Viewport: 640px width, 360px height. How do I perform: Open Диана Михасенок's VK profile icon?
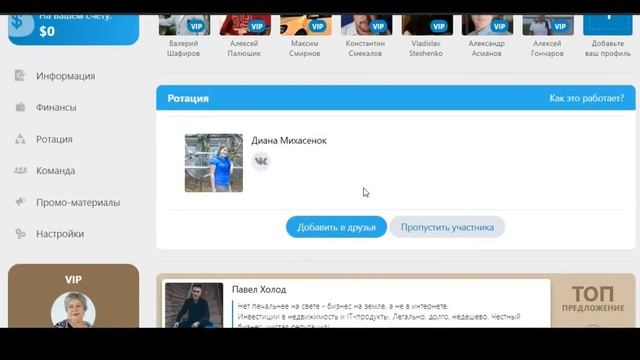click(261, 161)
